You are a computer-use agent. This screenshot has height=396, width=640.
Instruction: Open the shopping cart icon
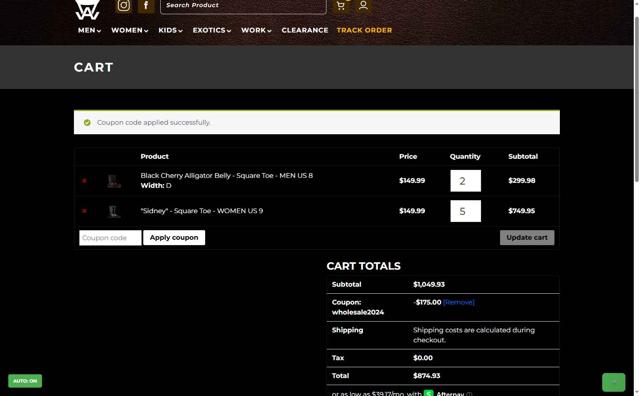(341, 6)
